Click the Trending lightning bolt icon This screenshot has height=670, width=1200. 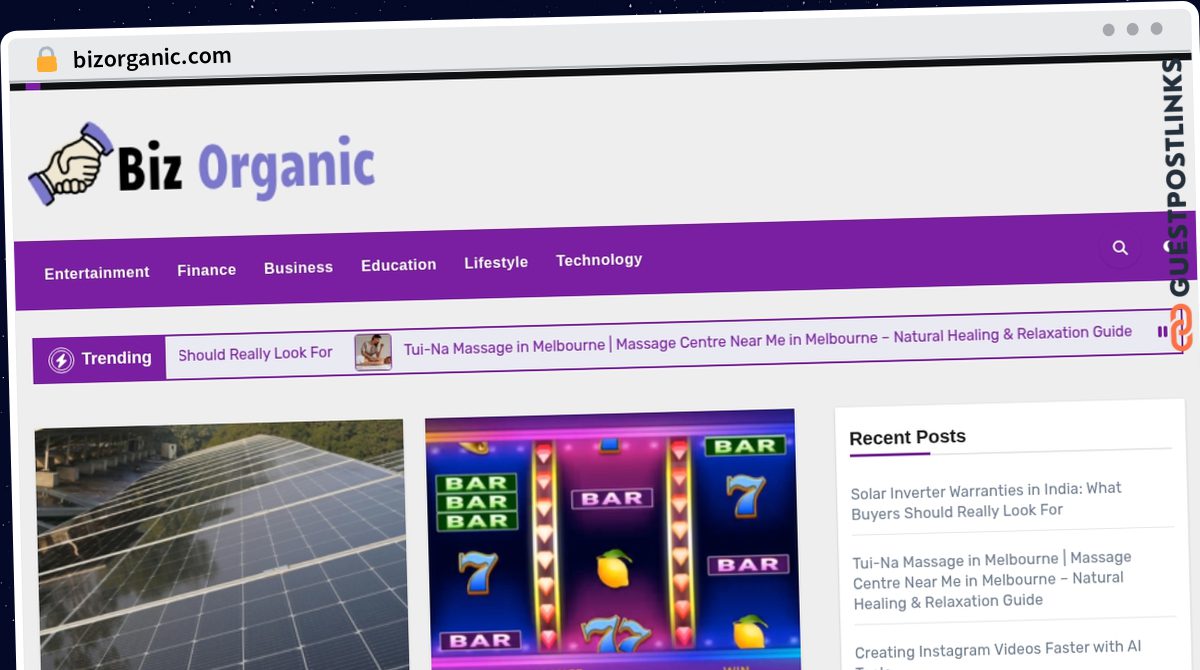(61, 360)
